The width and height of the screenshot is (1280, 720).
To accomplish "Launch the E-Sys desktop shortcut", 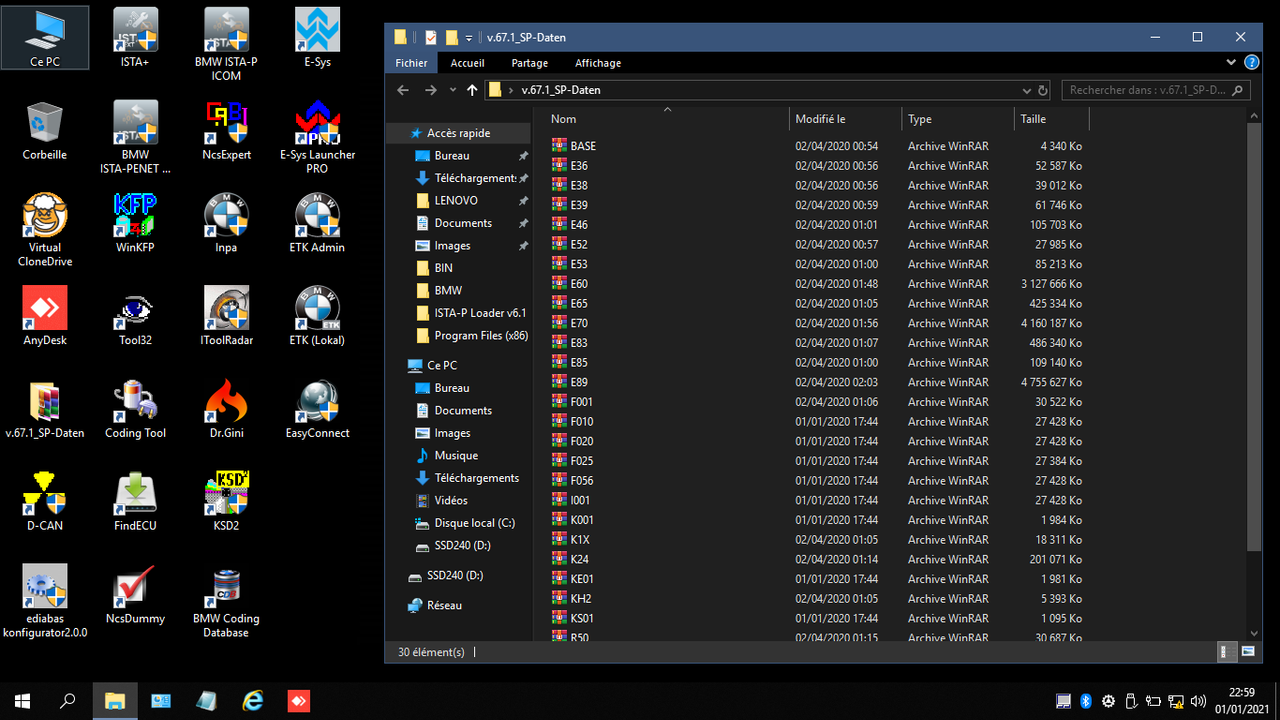I will coord(317,38).
